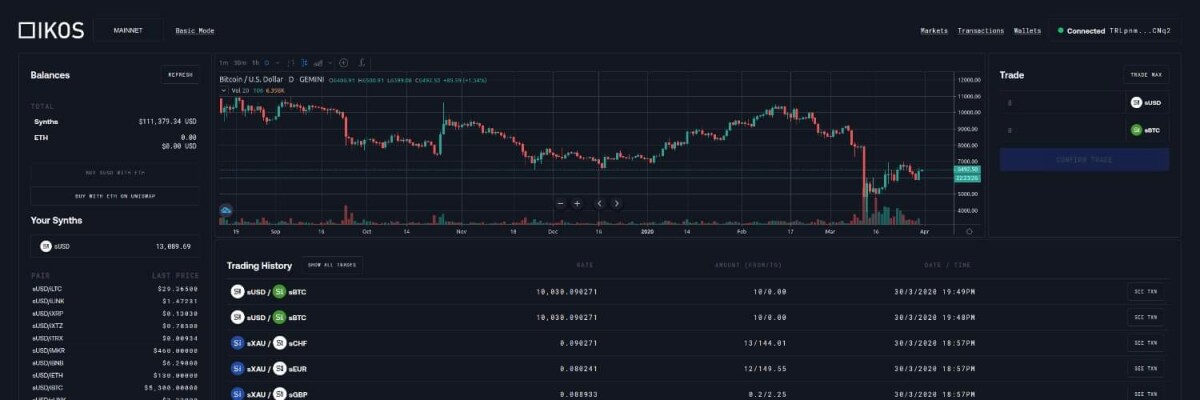This screenshot has width=1200, height=400.
Task: Select the 30m chart interval
Action: [240, 62]
